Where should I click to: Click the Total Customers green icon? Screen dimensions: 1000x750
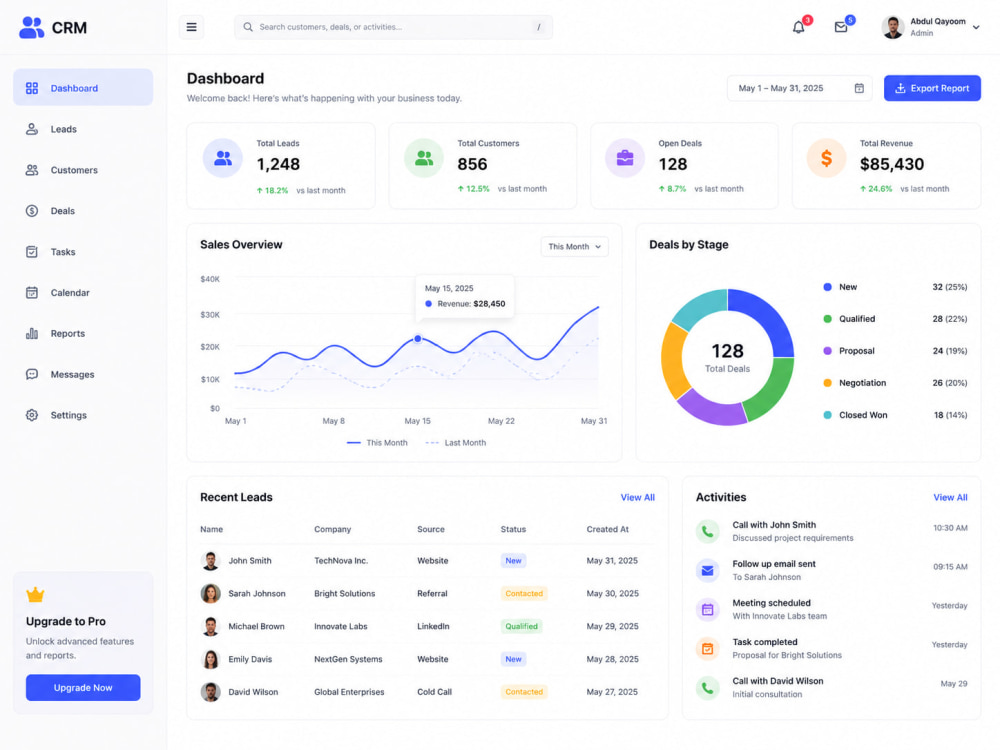pyautogui.click(x=424, y=158)
